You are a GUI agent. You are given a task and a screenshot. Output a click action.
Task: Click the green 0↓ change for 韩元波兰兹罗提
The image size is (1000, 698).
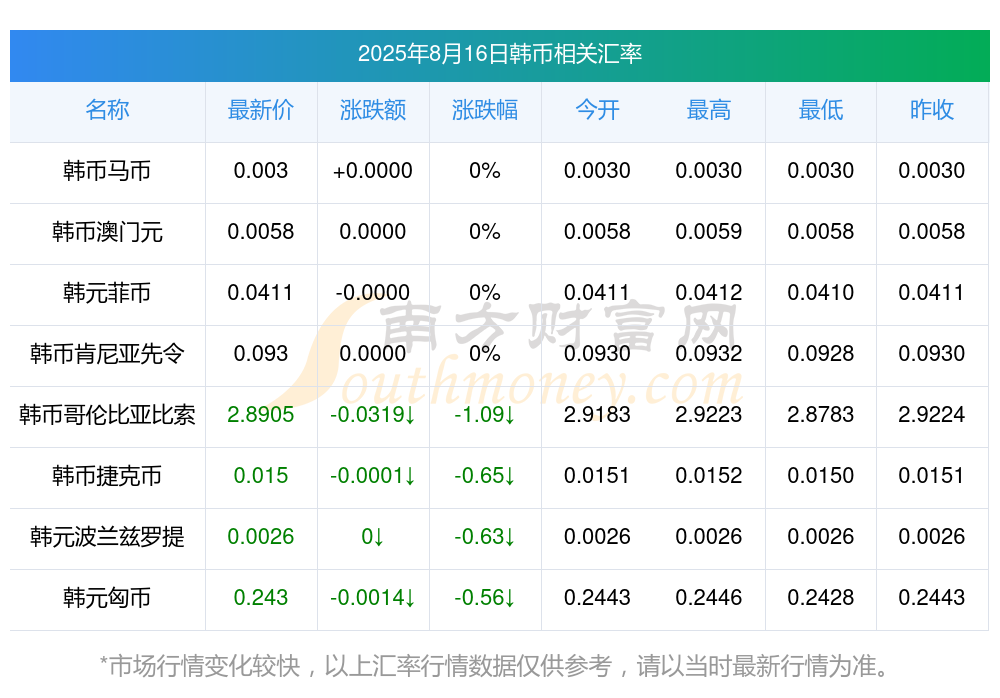(x=372, y=537)
